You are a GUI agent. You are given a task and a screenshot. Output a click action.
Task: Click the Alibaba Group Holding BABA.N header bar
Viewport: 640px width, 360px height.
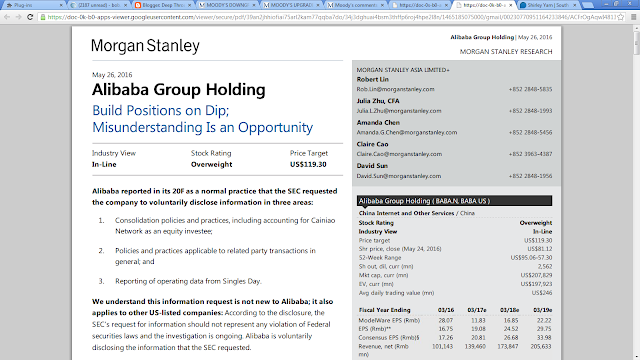(x=454, y=201)
